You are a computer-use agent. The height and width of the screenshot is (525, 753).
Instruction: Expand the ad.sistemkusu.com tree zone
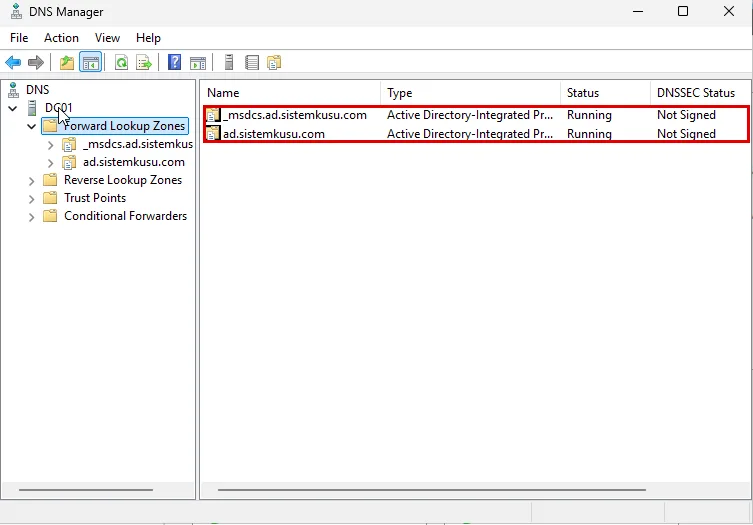click(x=50, y=163)
